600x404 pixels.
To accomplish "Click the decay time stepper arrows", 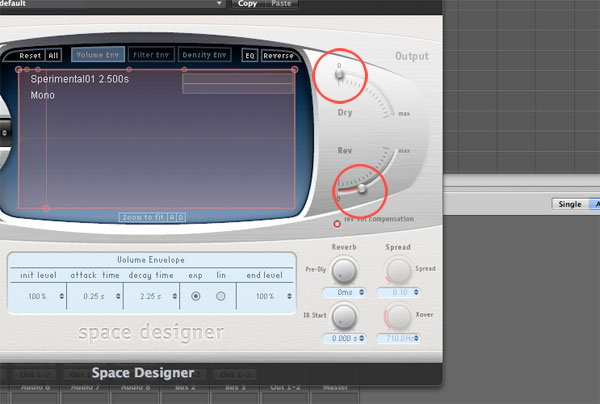I will [175, 296].
